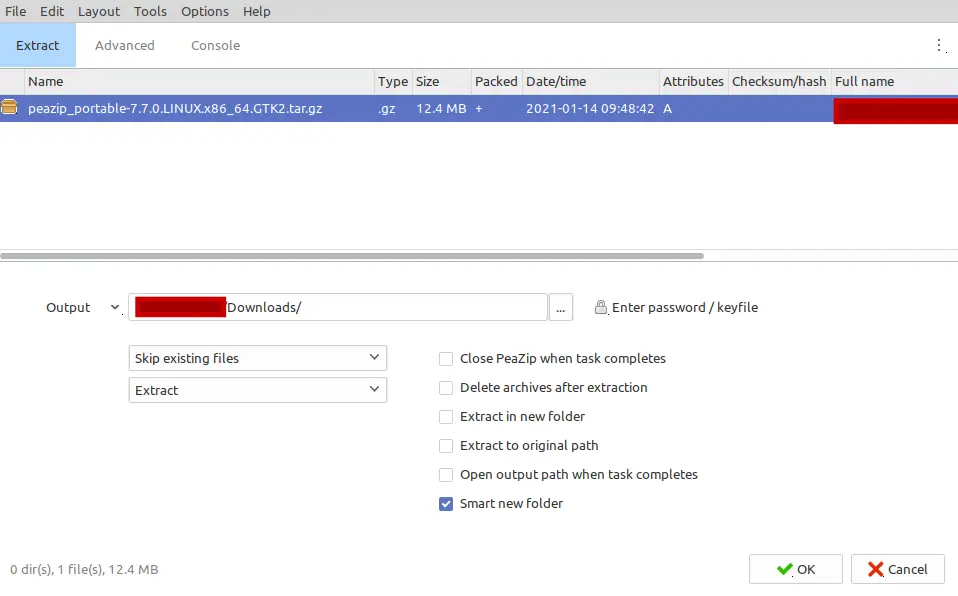Open the Tools menu
The image size is (958, 596).
[x=150, y=11]
